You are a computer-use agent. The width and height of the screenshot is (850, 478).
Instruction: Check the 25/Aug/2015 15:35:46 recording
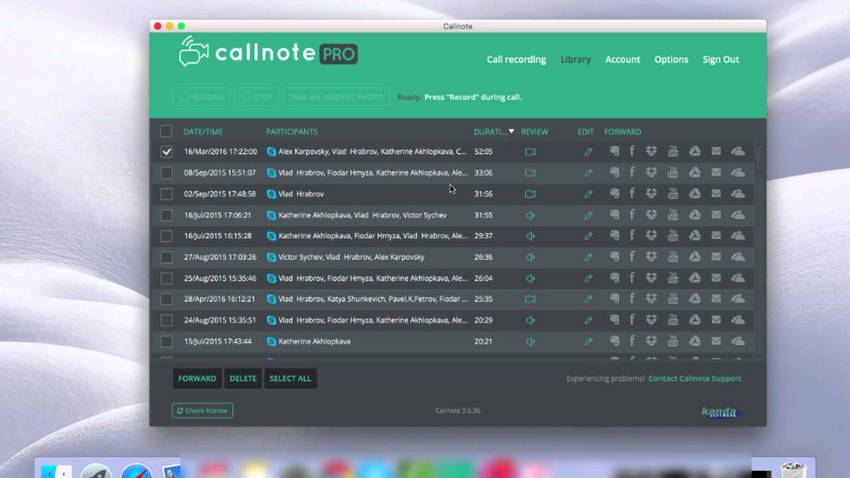[x=166, y=279]
